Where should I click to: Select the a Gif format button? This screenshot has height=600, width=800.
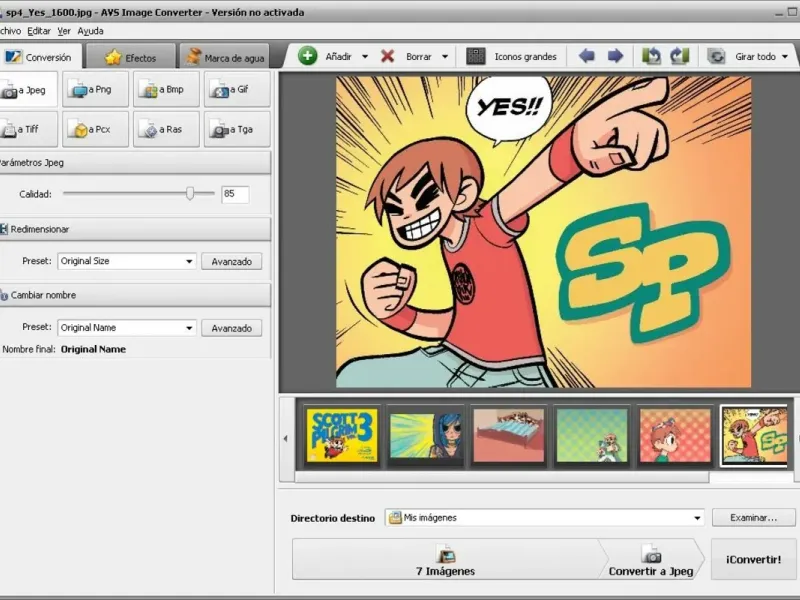pos(237,90)
